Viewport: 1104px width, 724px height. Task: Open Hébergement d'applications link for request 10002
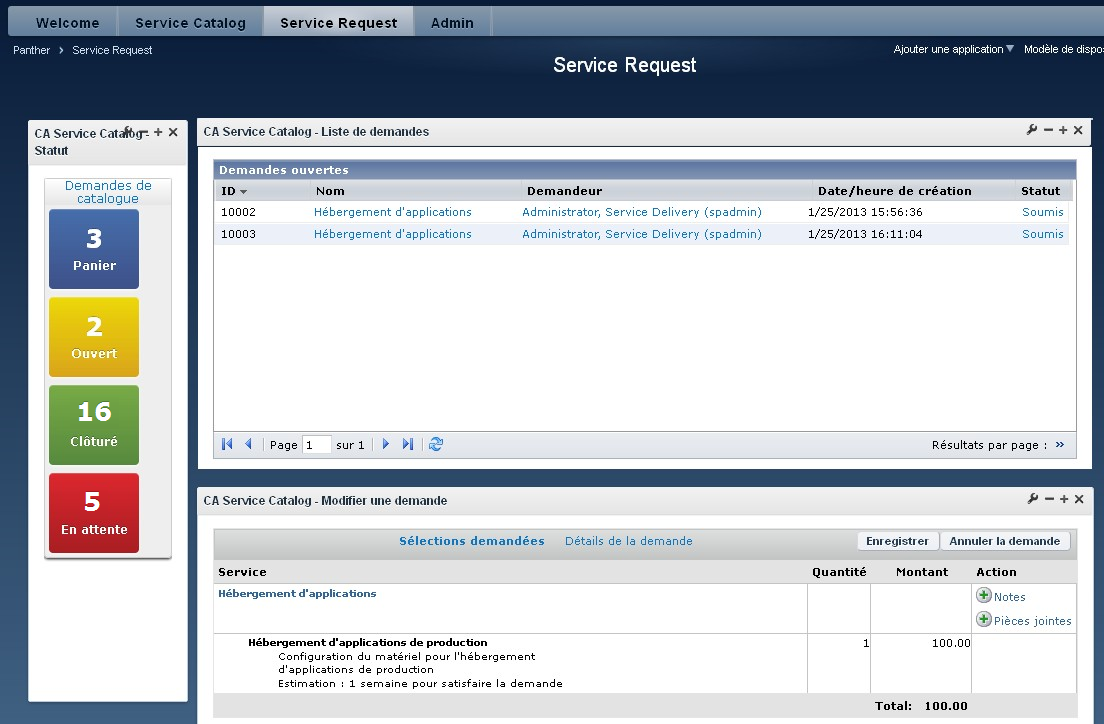pyautogui.click(x=392, y=212)
